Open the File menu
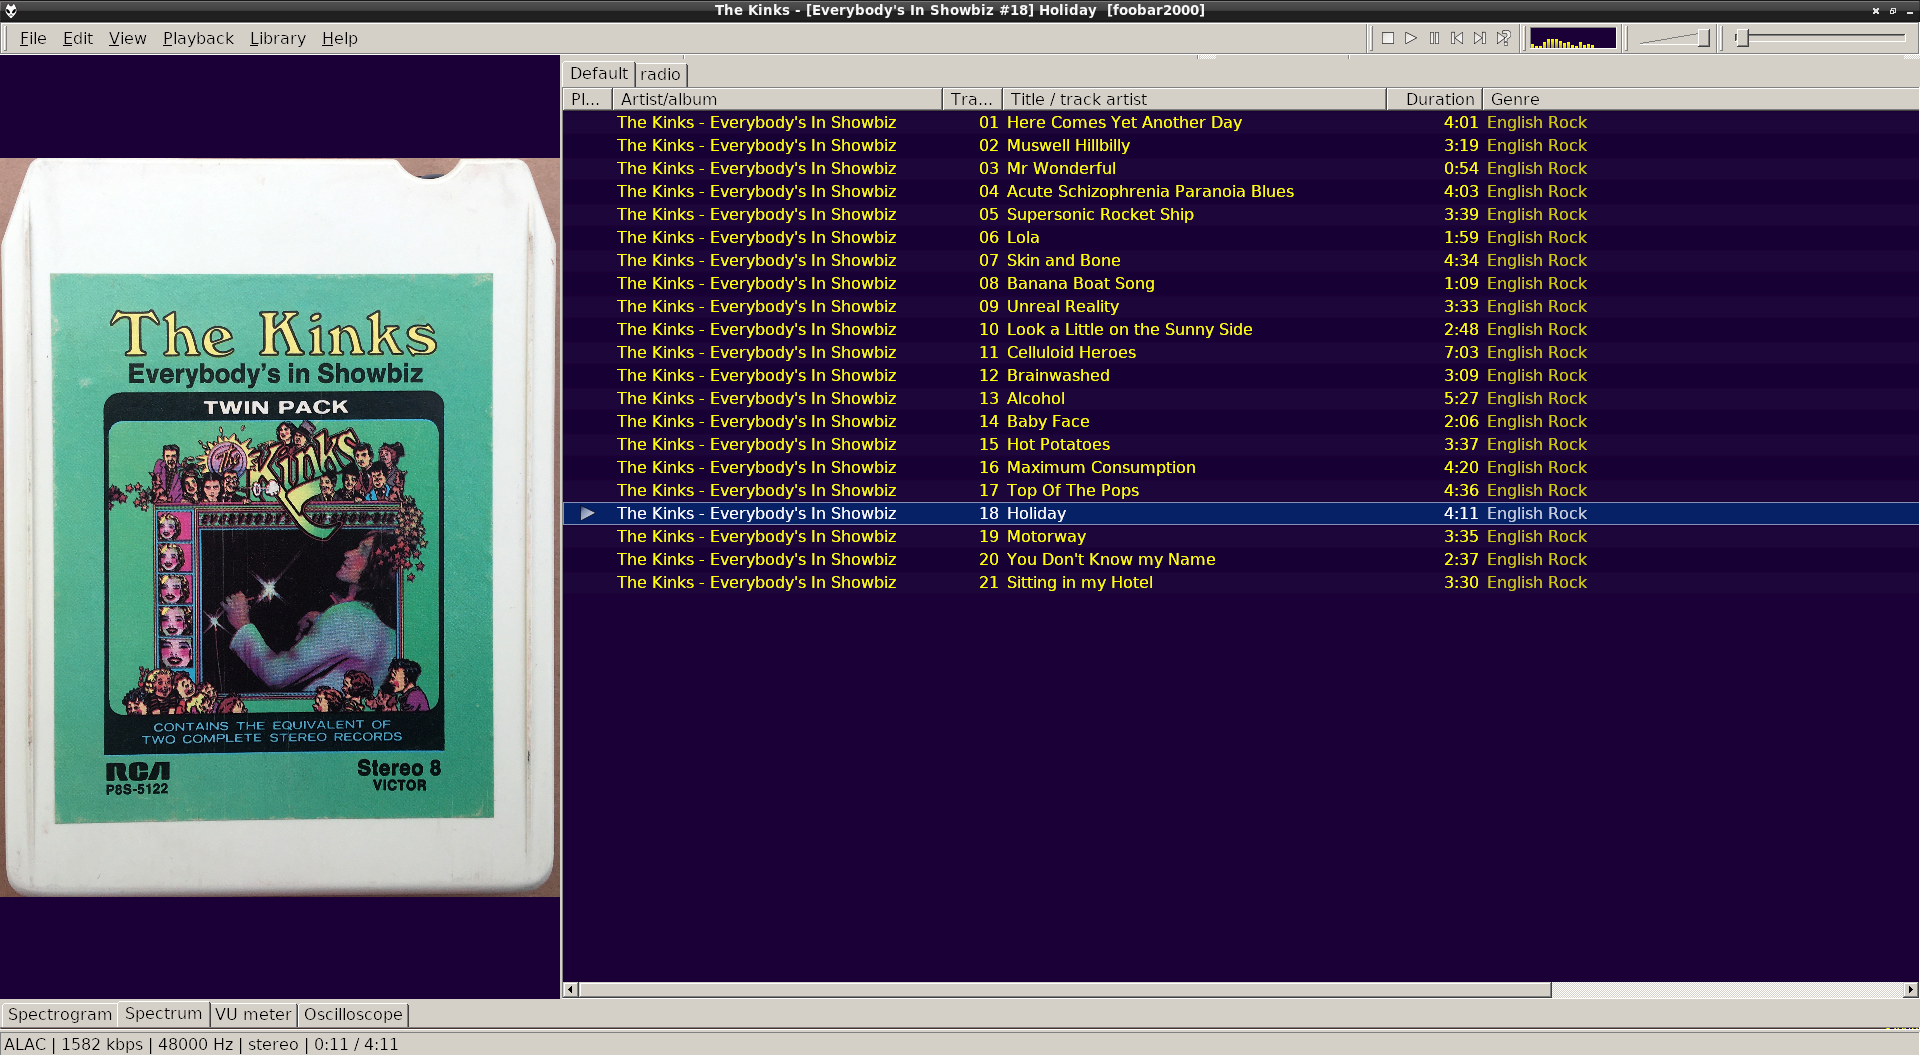 tap(33, 38)
